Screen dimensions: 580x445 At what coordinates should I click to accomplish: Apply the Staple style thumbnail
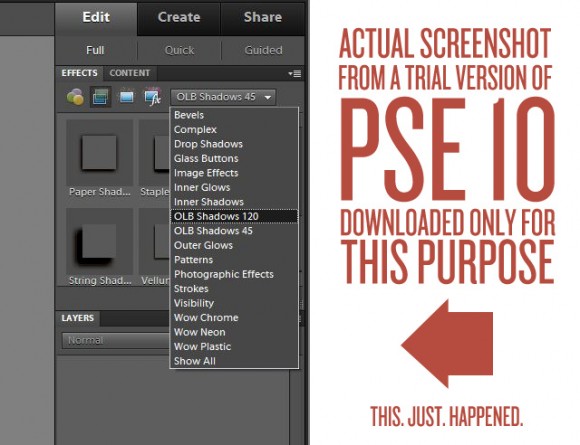click(154, 153)
